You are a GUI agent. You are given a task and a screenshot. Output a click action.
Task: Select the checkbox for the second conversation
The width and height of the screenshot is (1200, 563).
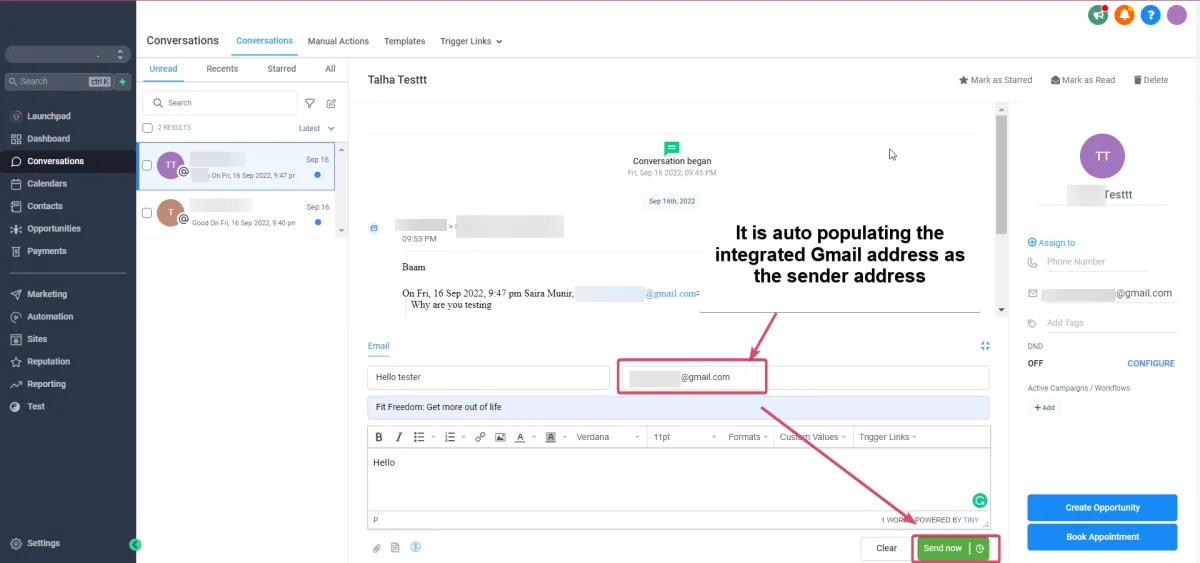click(x=148, y=213)
